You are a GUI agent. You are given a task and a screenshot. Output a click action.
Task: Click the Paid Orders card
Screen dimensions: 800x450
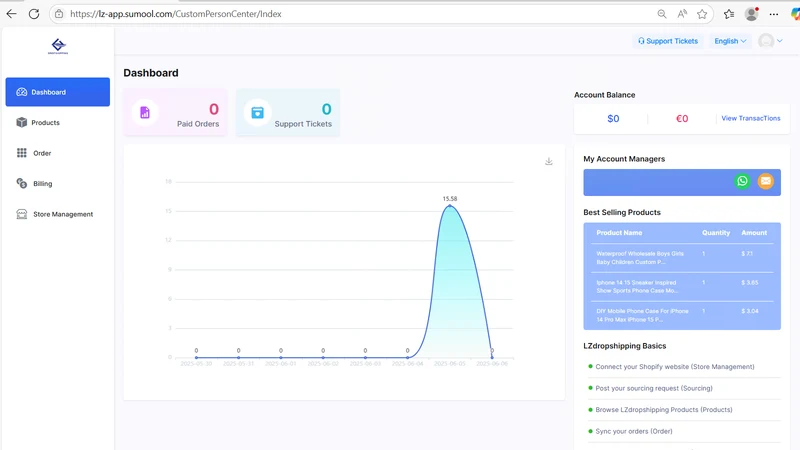point(175,112)
